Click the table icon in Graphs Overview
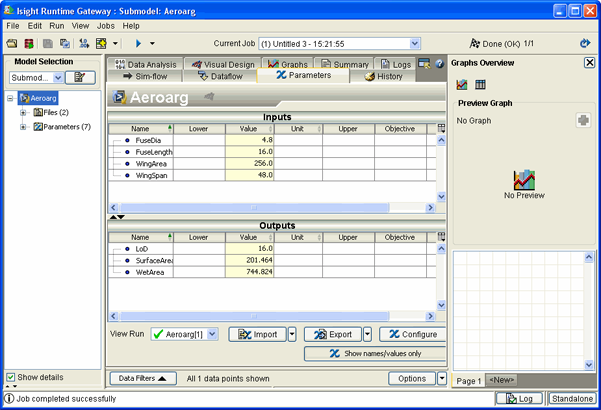Viewport: 601px width, 410px height. [x=480, y=85]
